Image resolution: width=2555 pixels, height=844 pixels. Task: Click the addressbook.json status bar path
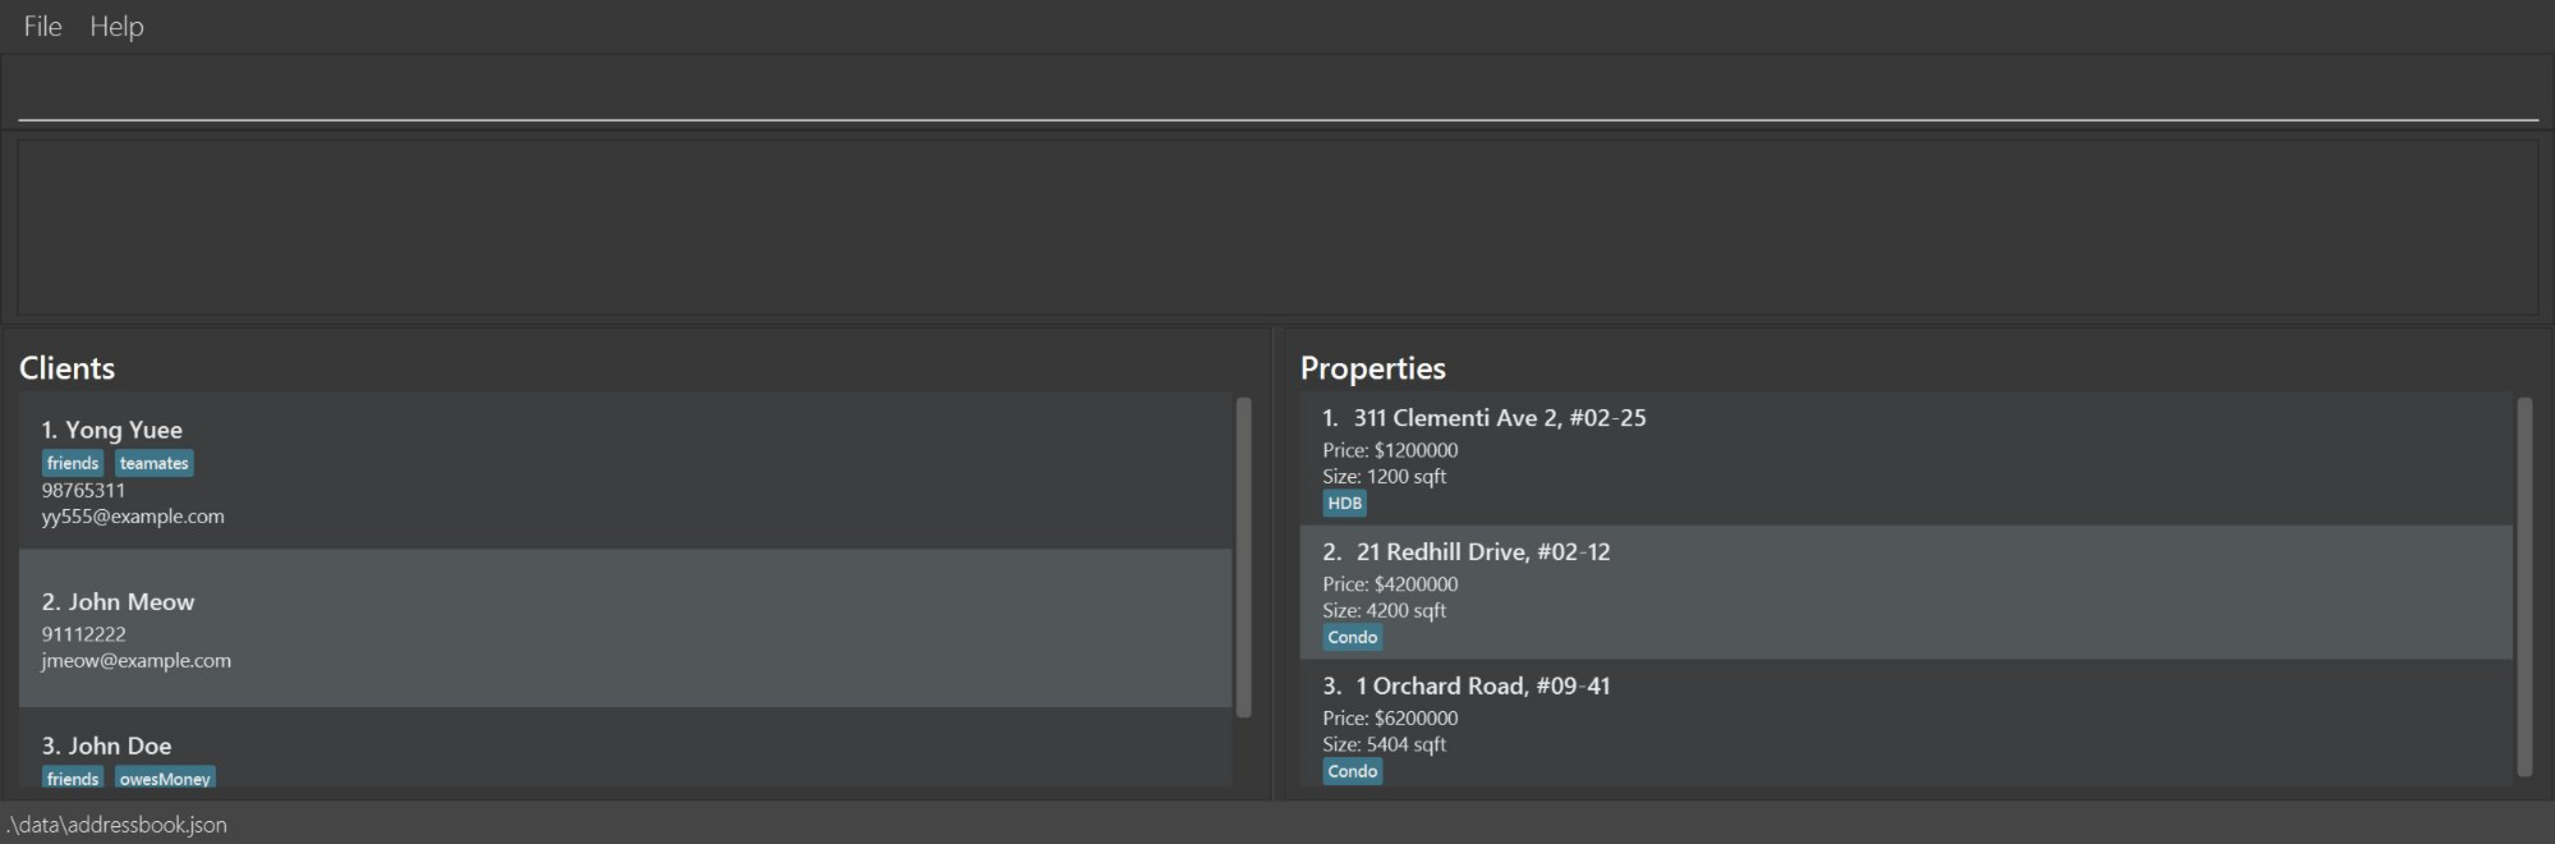pyautogui.click(x=117, y=825)
